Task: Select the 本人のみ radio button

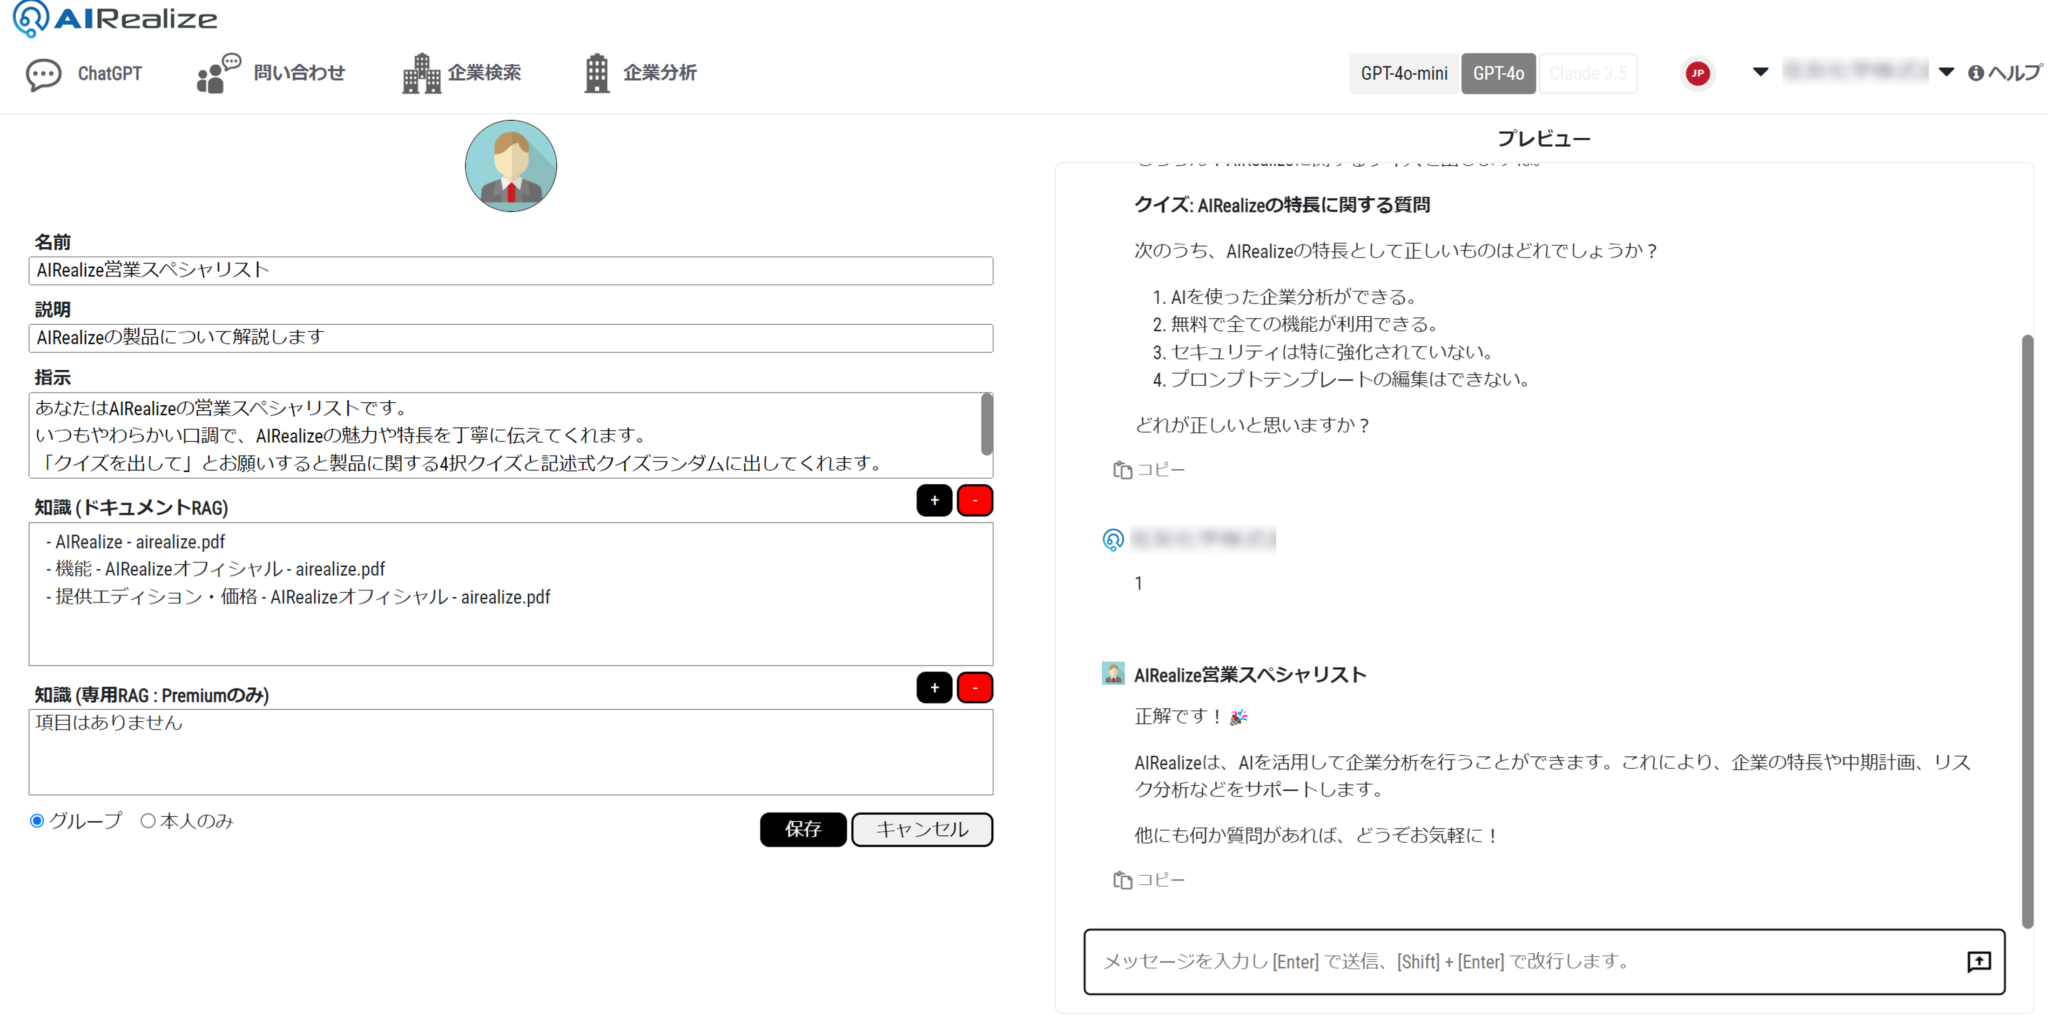Action: pos(150,820)
